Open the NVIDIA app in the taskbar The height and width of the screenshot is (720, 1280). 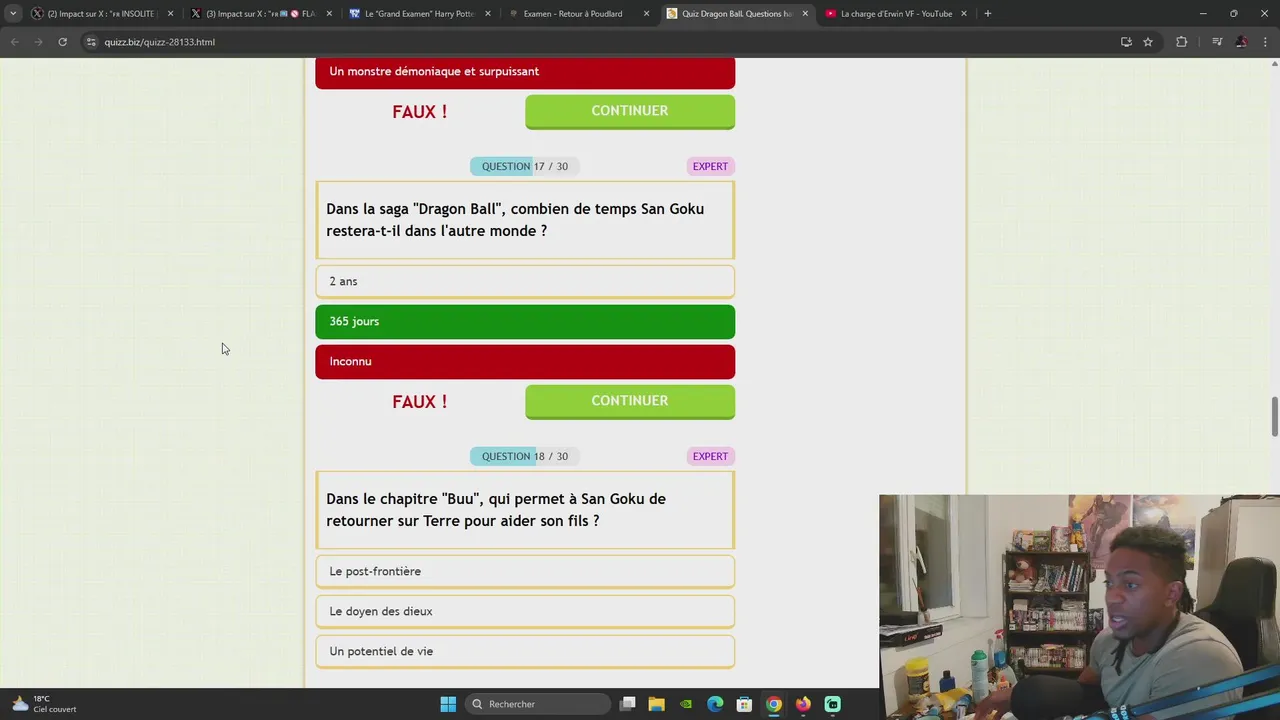[x=686, y=704]
